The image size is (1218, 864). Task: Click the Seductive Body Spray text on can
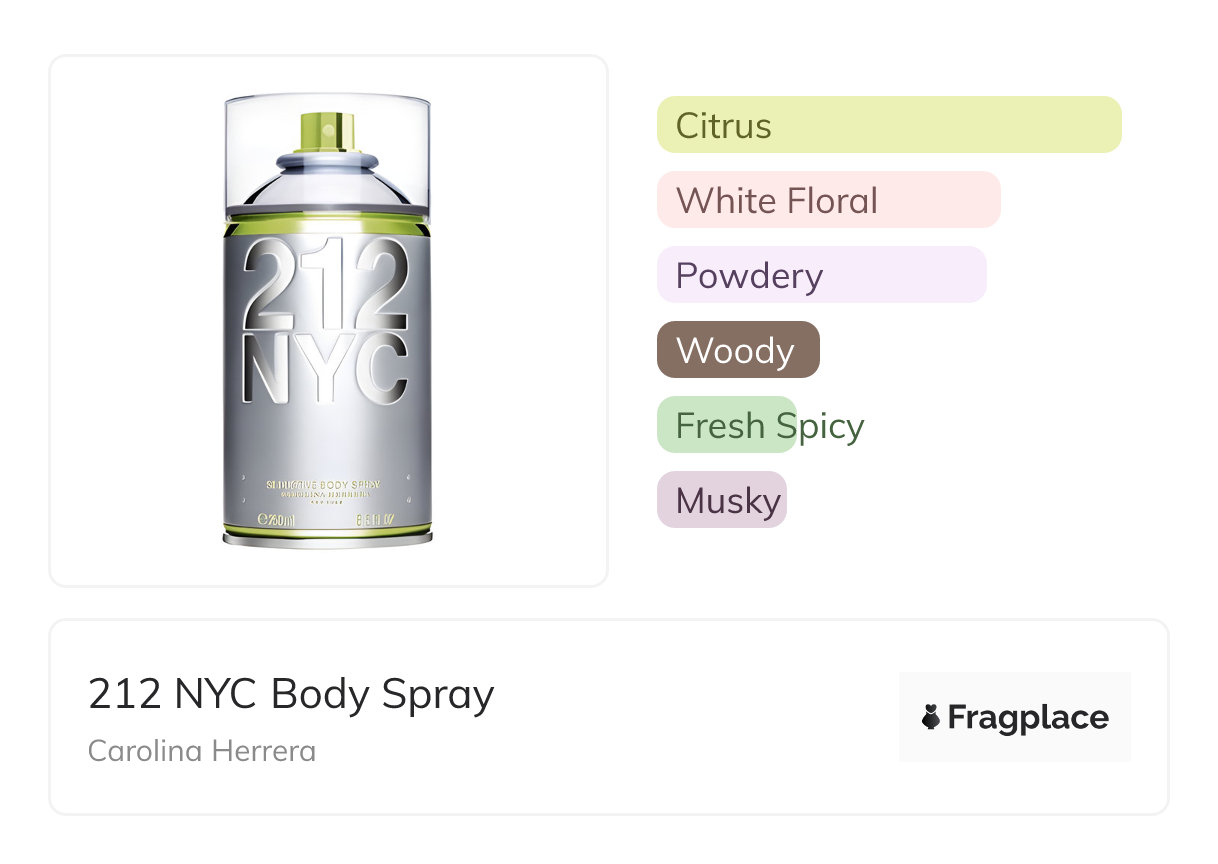pyautogui.click(x=327, y=484)
